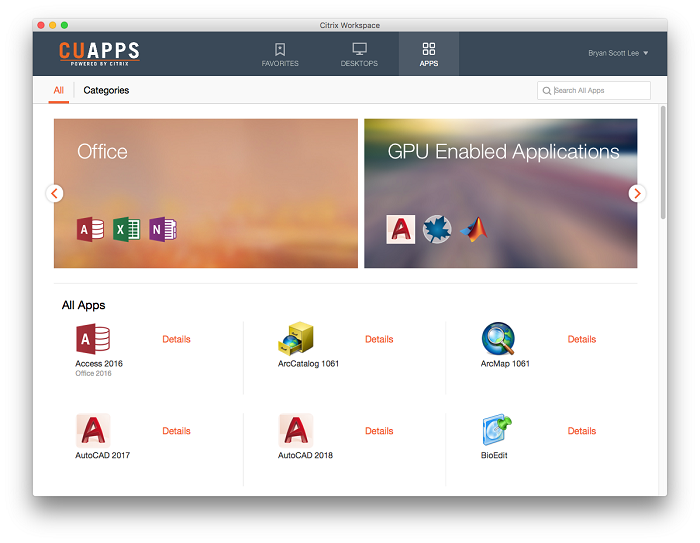Click the Access 2016 label
This screenshot has width=700, height=543.
tap(99, 363)
